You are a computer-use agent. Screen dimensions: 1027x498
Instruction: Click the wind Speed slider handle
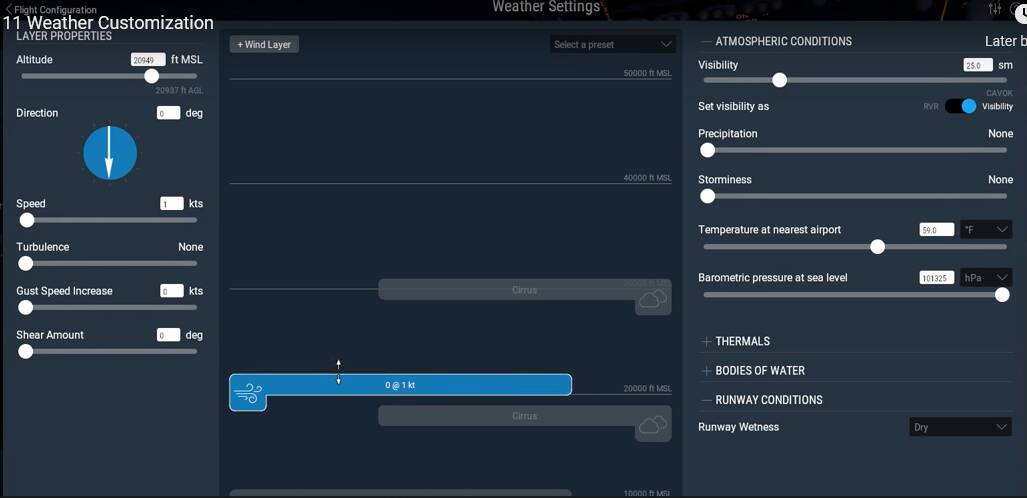tap(27, 220)
